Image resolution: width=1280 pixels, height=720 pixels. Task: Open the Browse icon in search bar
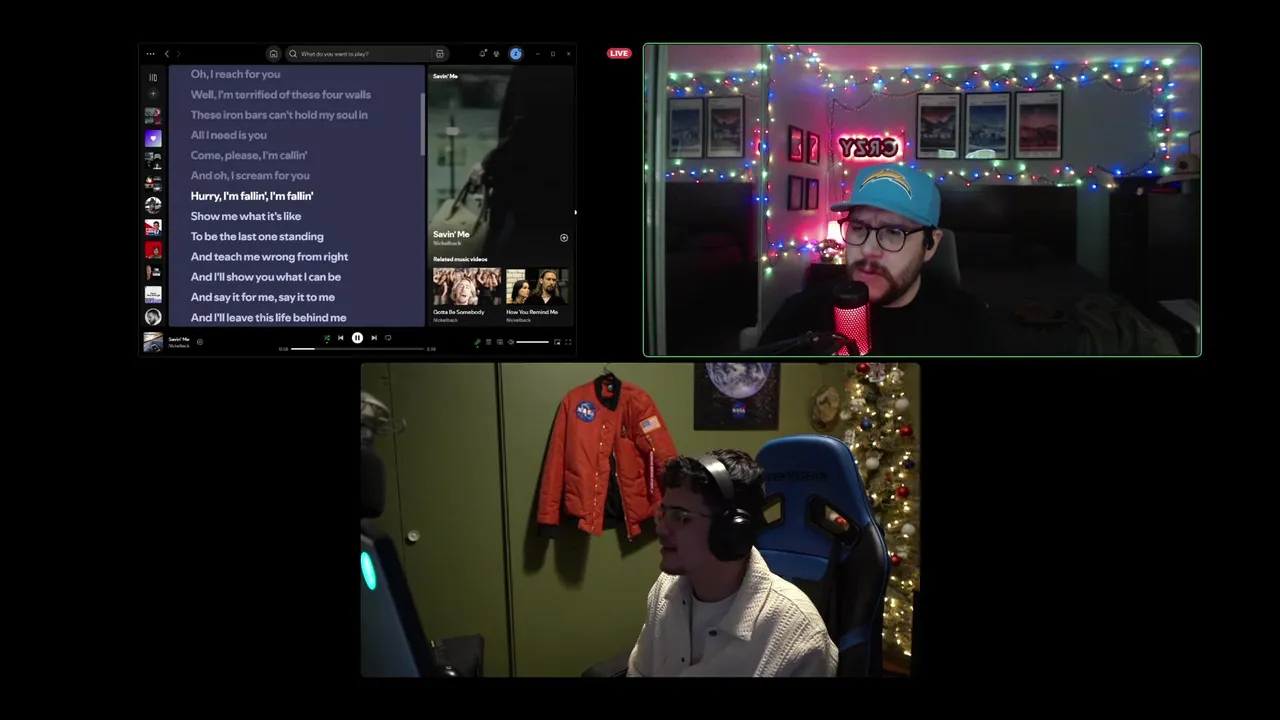pos(439,54)
